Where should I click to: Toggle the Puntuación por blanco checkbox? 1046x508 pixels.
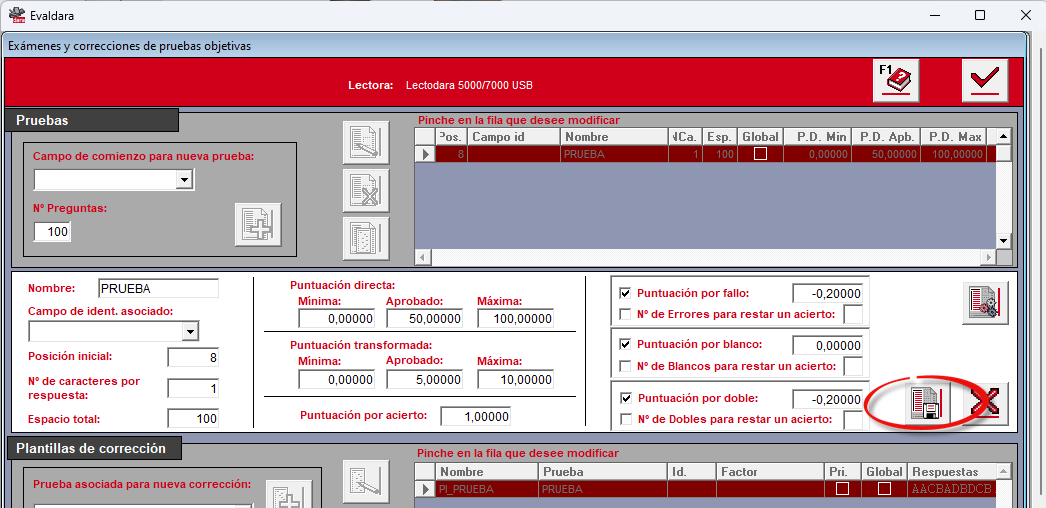point(625,345)
